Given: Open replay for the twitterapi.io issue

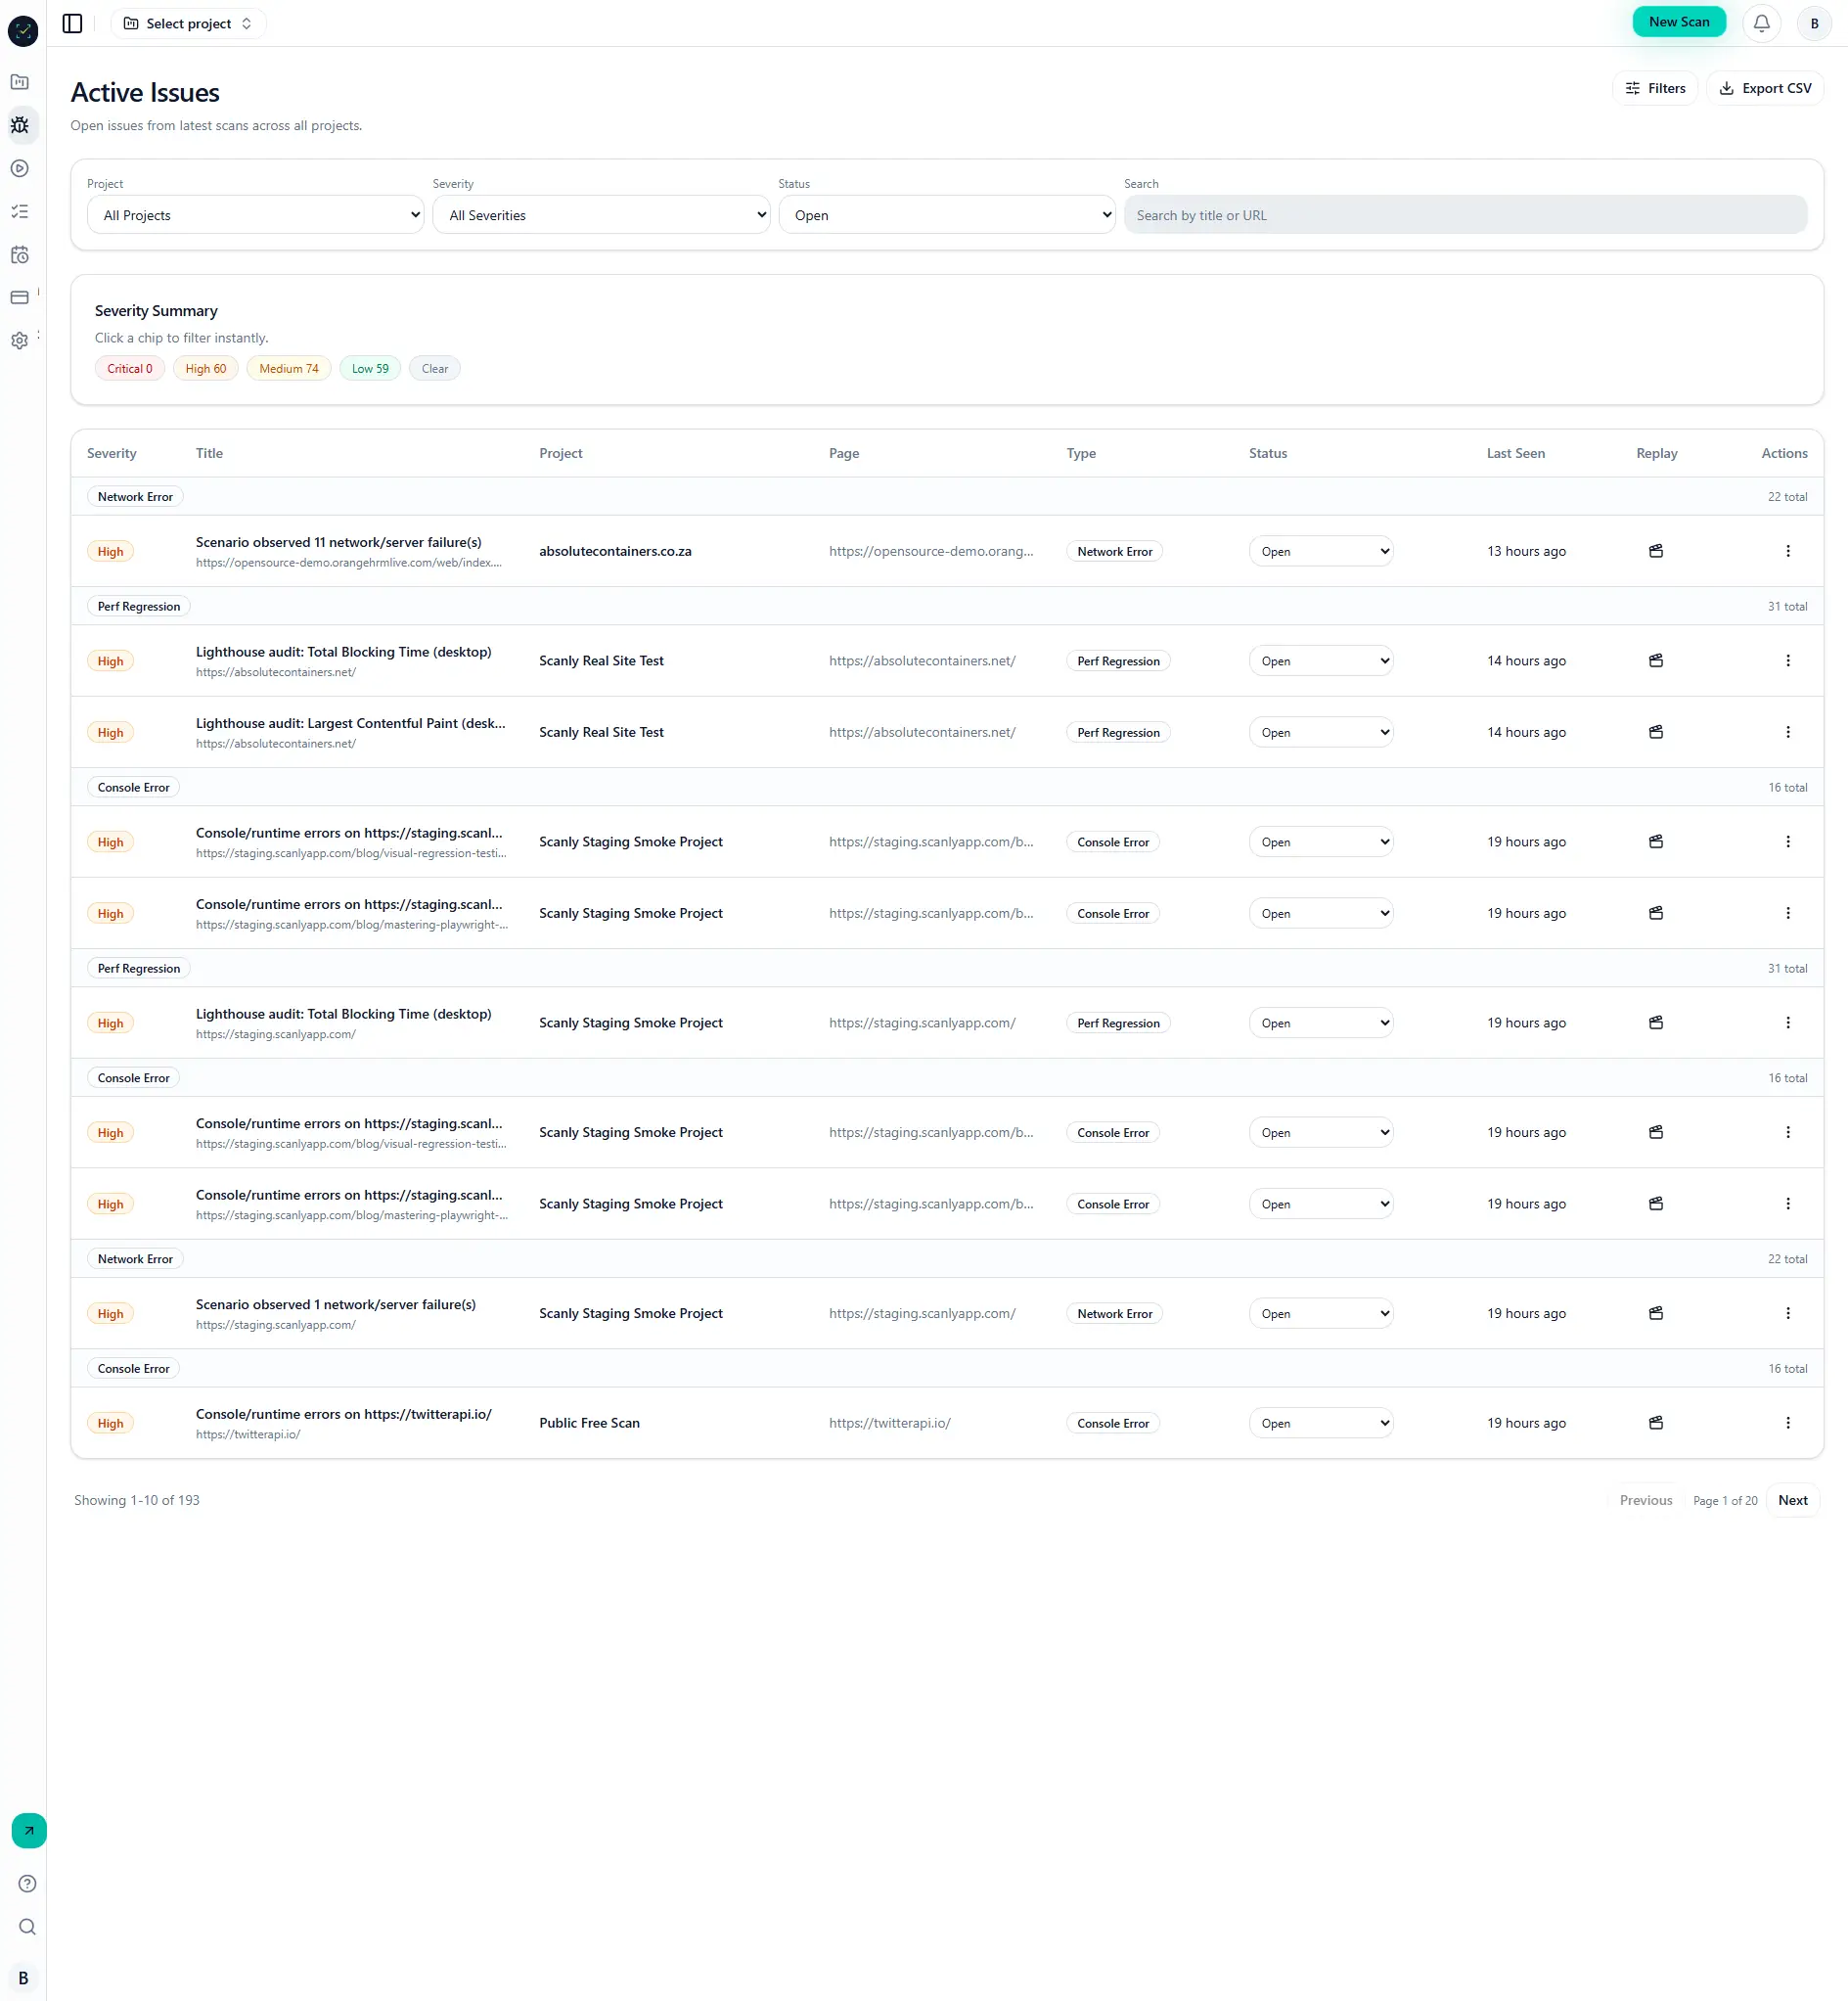Looking at the screenshot, I should tap(1655, 1422).
